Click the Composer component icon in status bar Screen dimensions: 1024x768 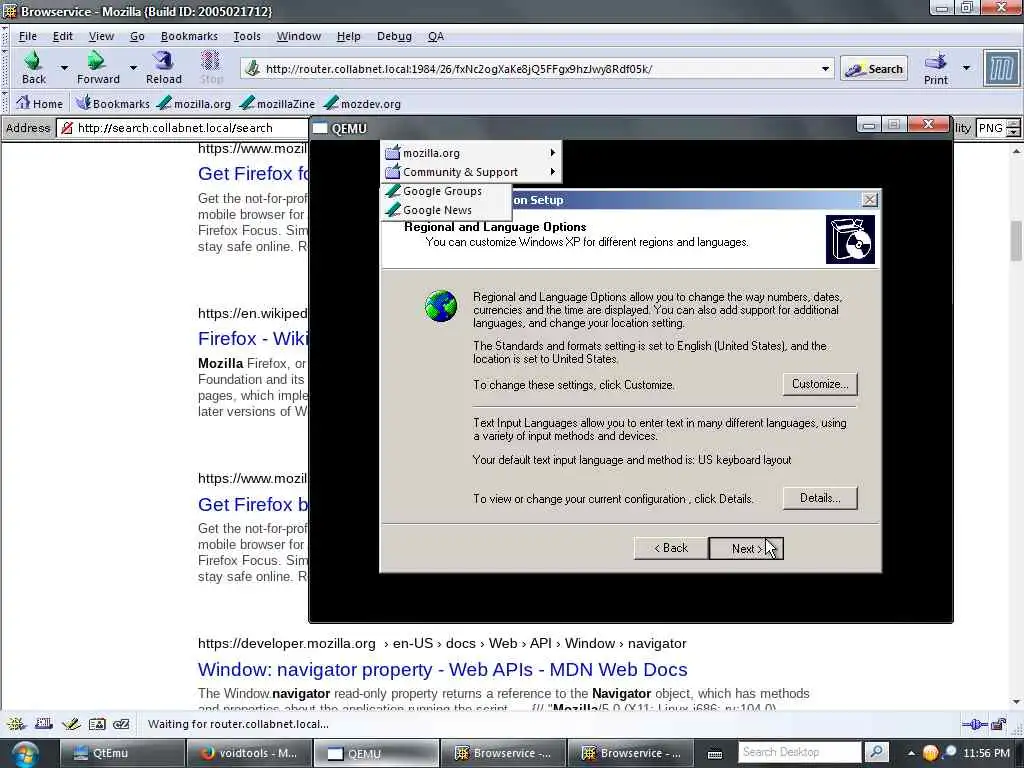pos(71,724)
